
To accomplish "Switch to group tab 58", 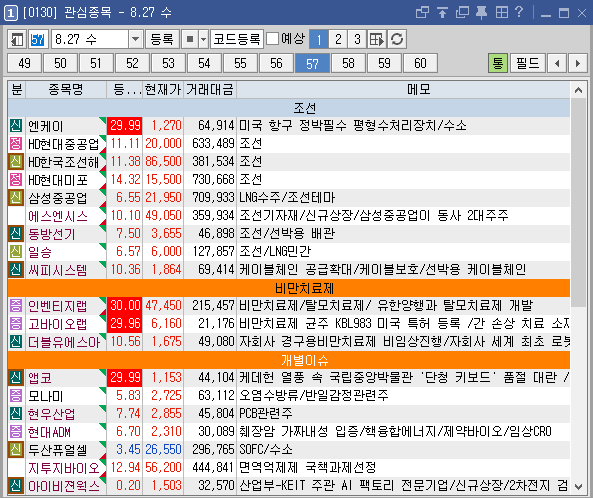I will click(x=348, y=63).
